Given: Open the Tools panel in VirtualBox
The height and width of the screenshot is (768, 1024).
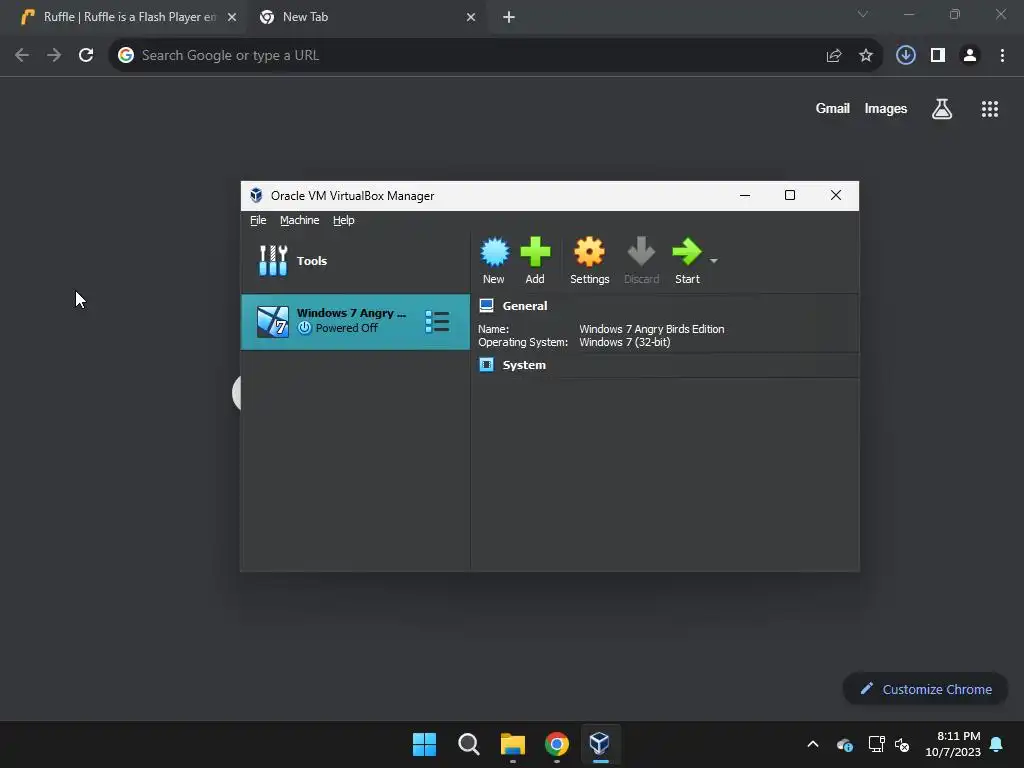Looking at the screenshot, I should (x=355, y=261).
